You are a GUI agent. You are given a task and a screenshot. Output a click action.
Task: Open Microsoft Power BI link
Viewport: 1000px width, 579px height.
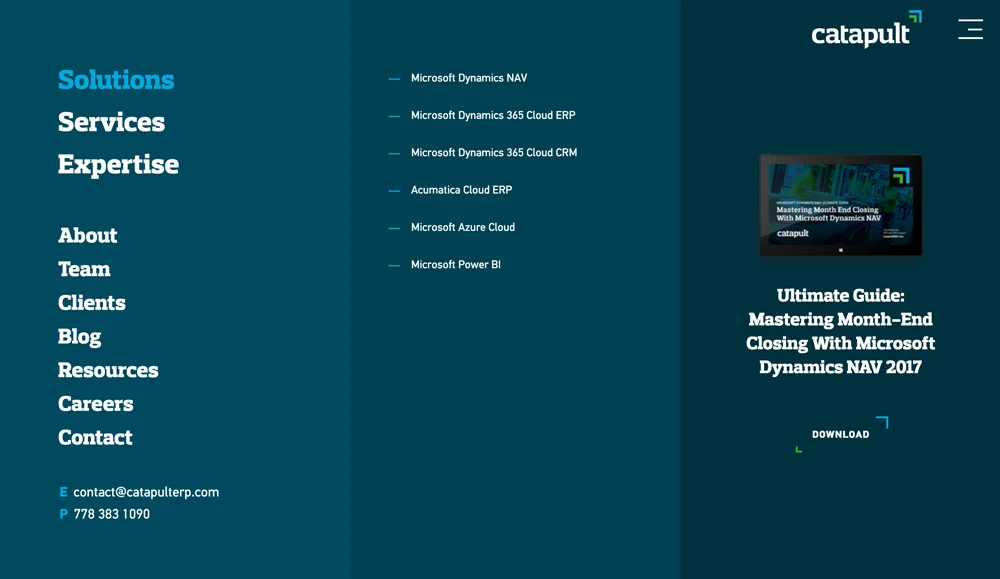(x=455, y=265)
